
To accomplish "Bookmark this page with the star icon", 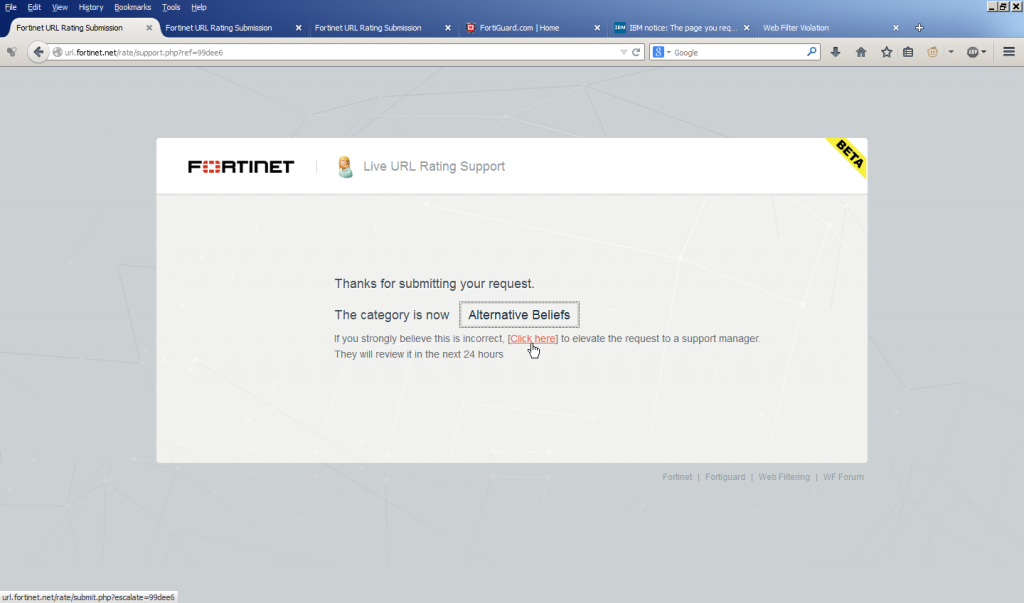I will (886, 51).
